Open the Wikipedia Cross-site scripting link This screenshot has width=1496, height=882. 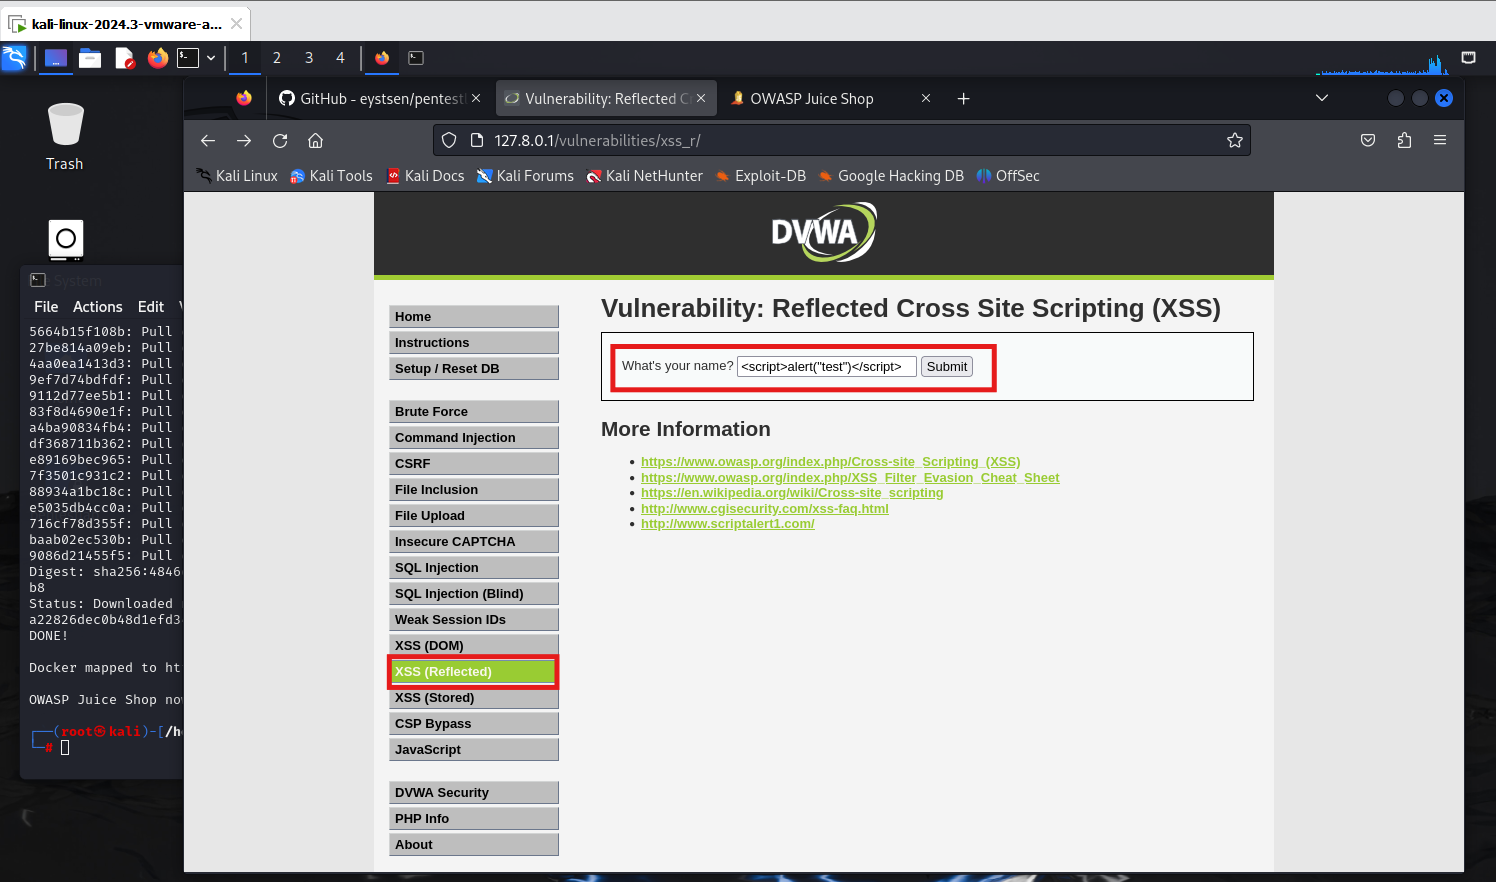pos(792,493)
